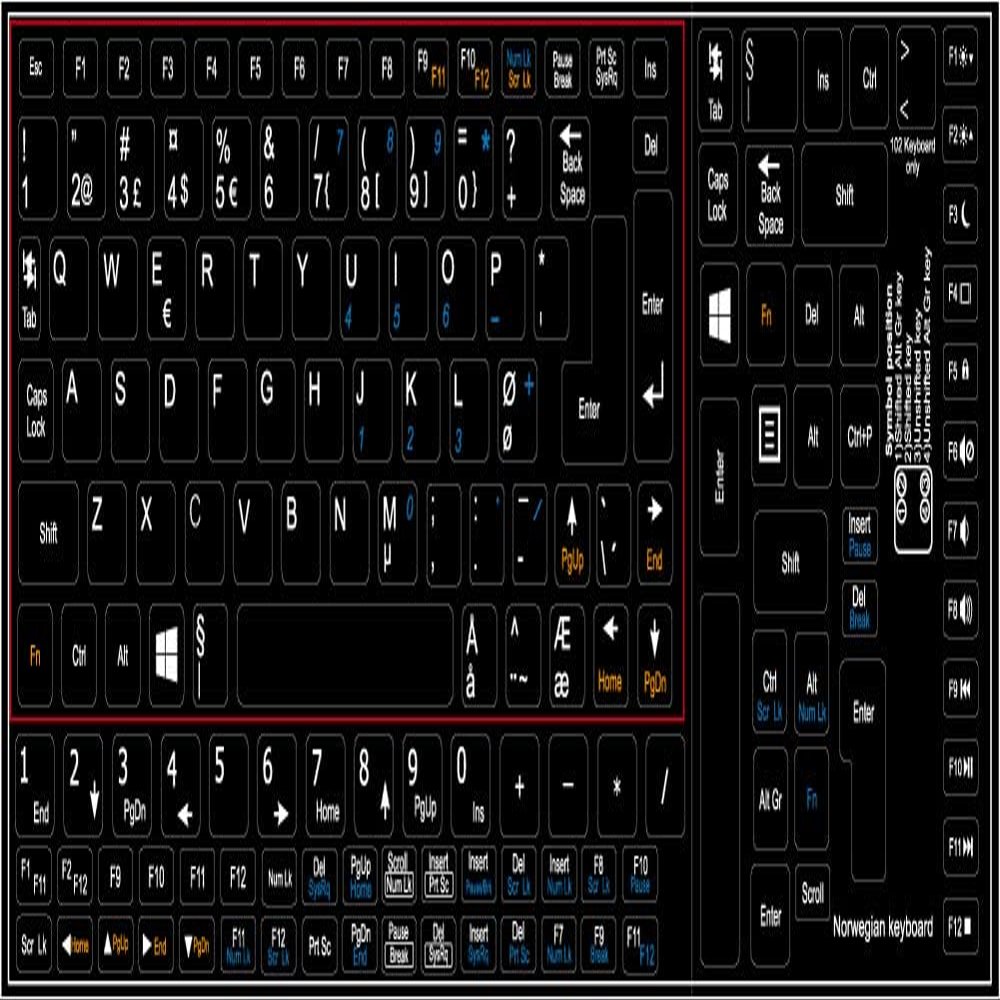Select the F9 previous track key
Image resolution: width=1000 pixels, height=1000 pixels.
coord(960,688)
